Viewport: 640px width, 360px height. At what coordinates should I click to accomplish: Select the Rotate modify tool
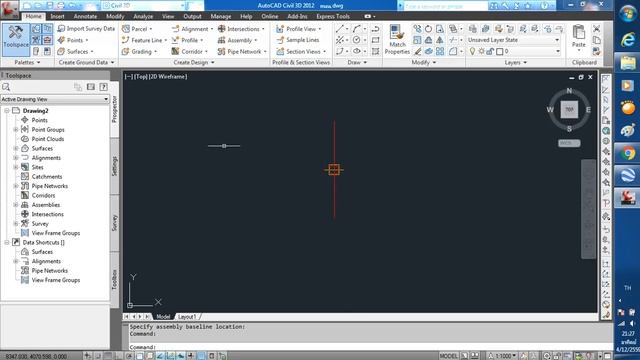428,29
